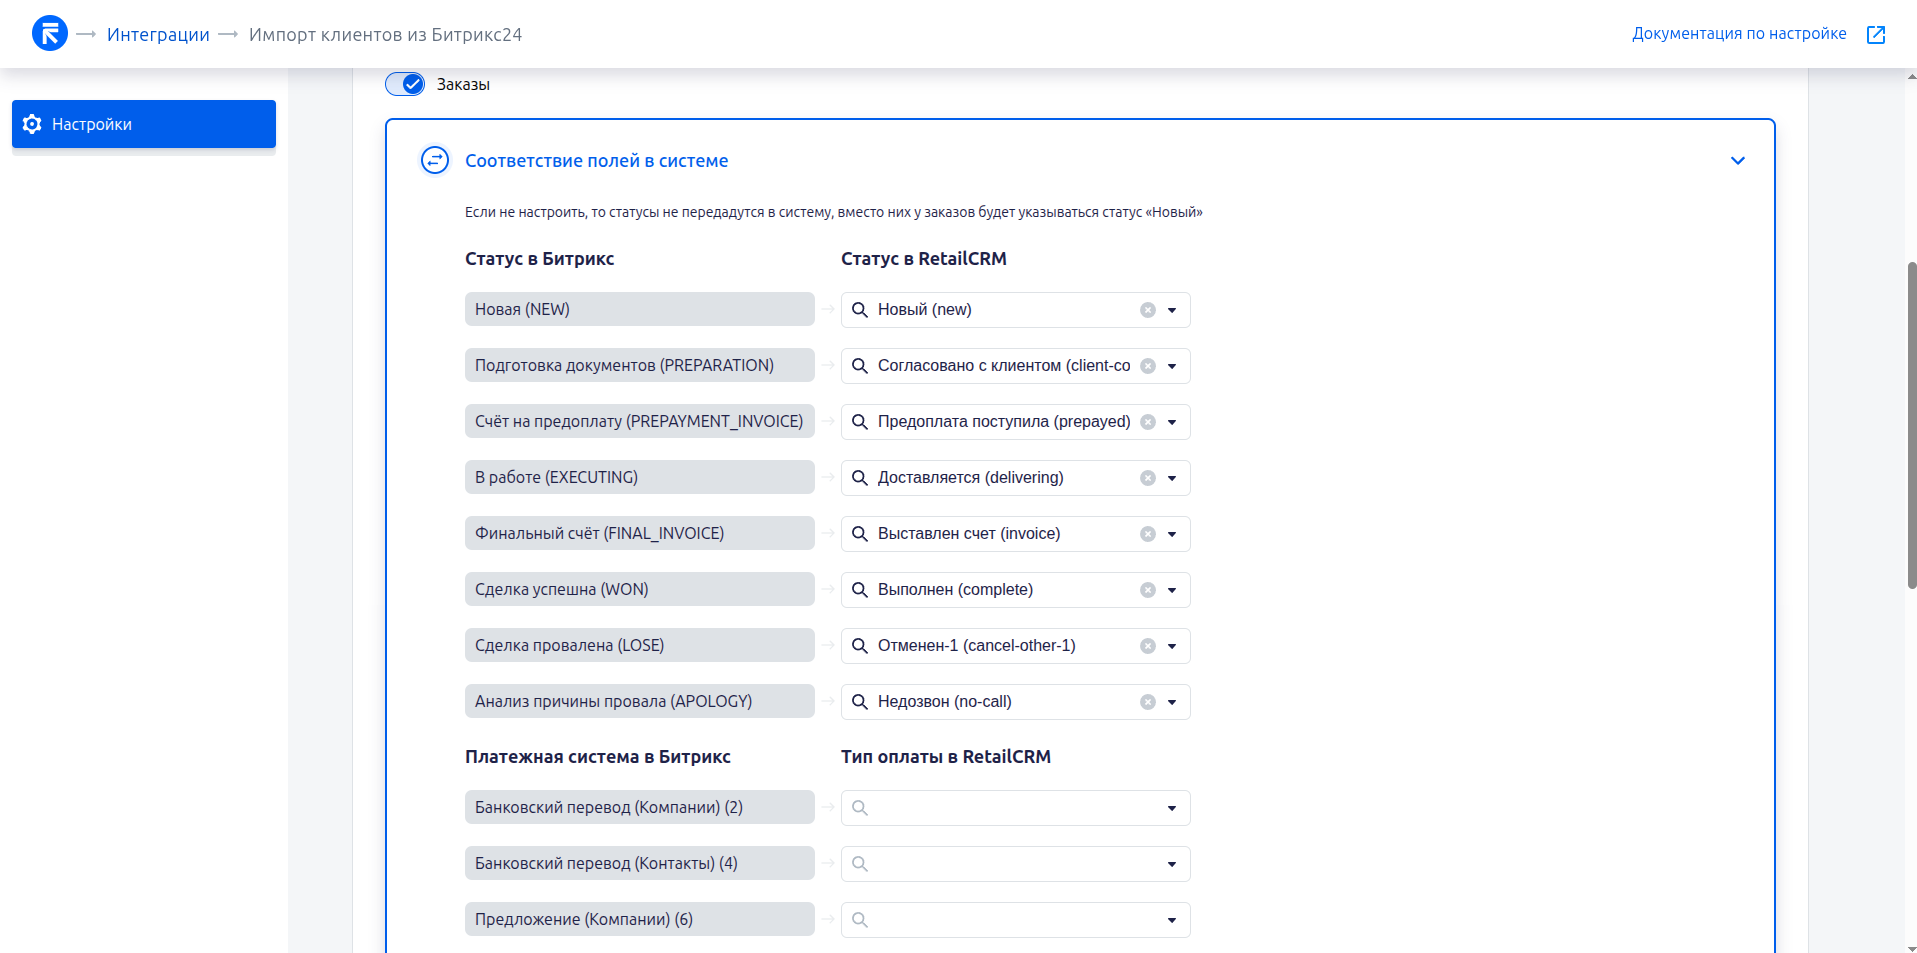Click search icon in Согласовано с клиентом field
This screenshot has width=1917, height=953.
coord(860,366)
